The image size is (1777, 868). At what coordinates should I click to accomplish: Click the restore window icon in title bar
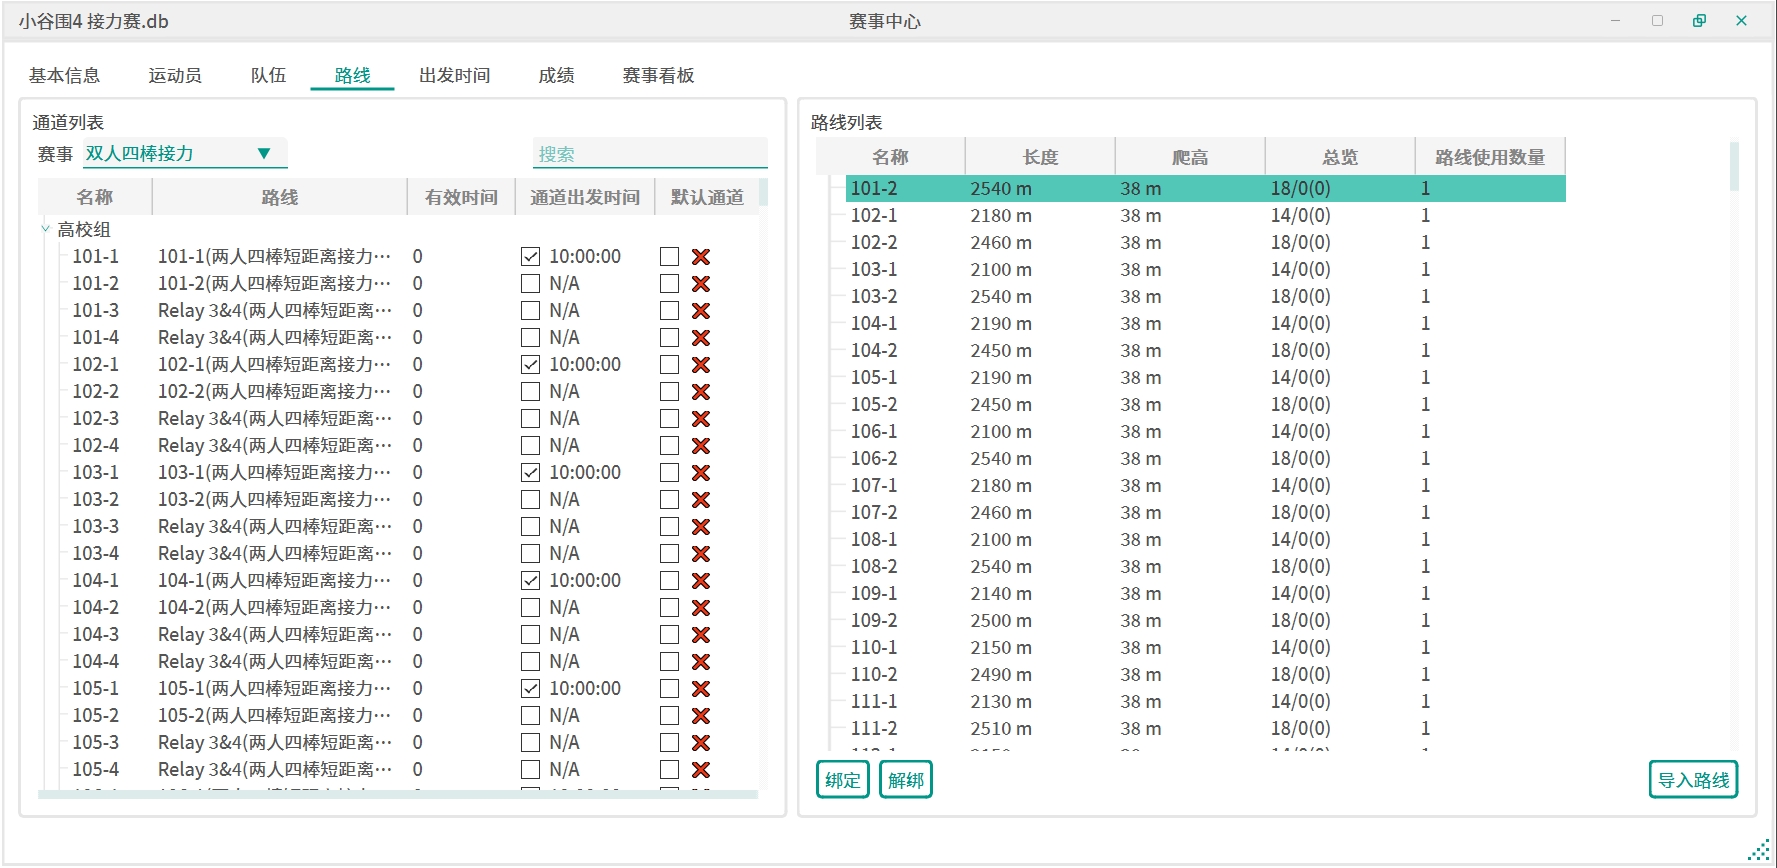1699,21
